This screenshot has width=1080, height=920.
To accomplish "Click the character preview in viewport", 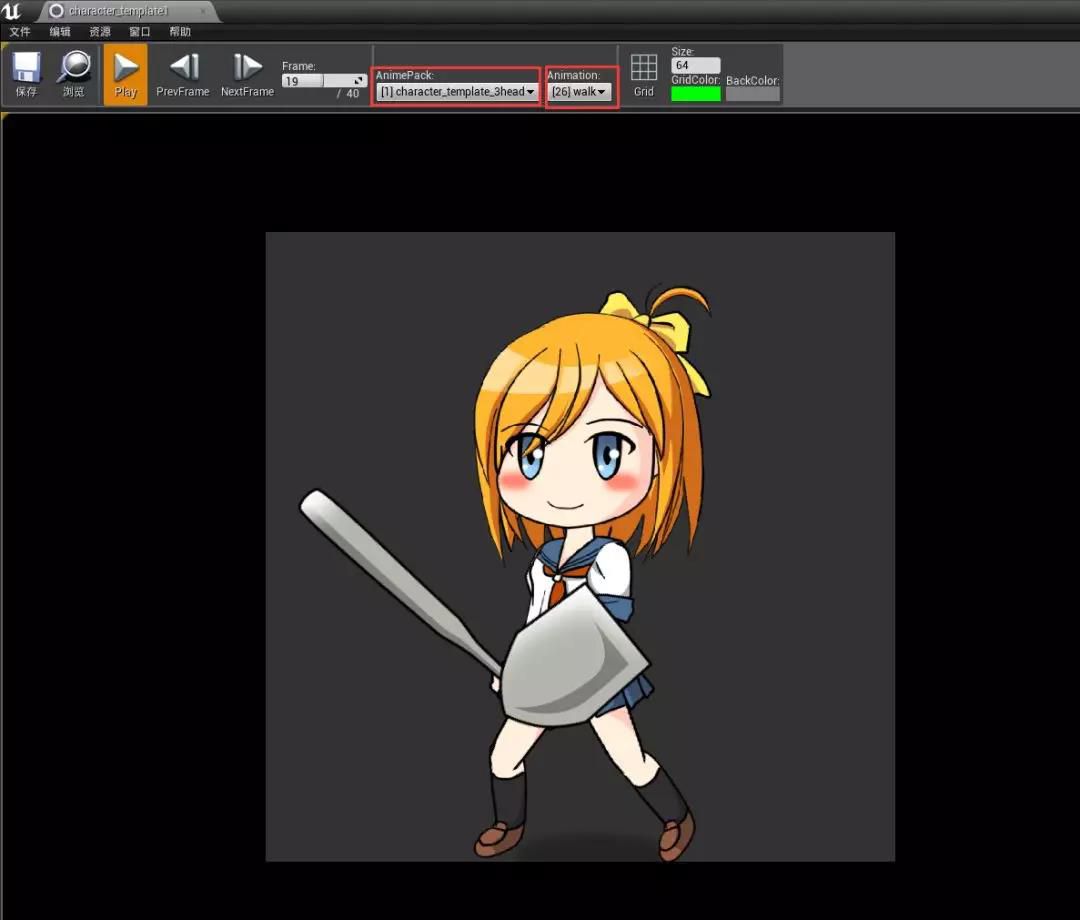I will [x=580, y=546].
